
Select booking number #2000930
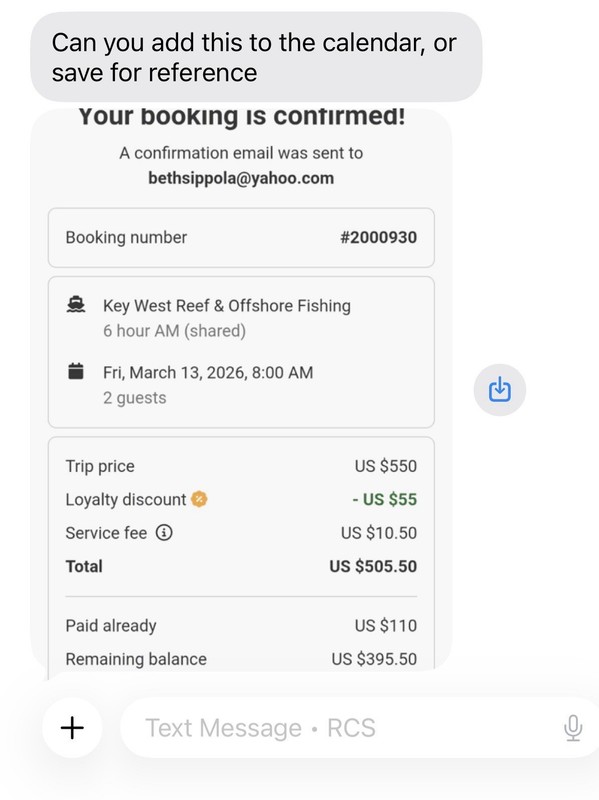(379, 237)
